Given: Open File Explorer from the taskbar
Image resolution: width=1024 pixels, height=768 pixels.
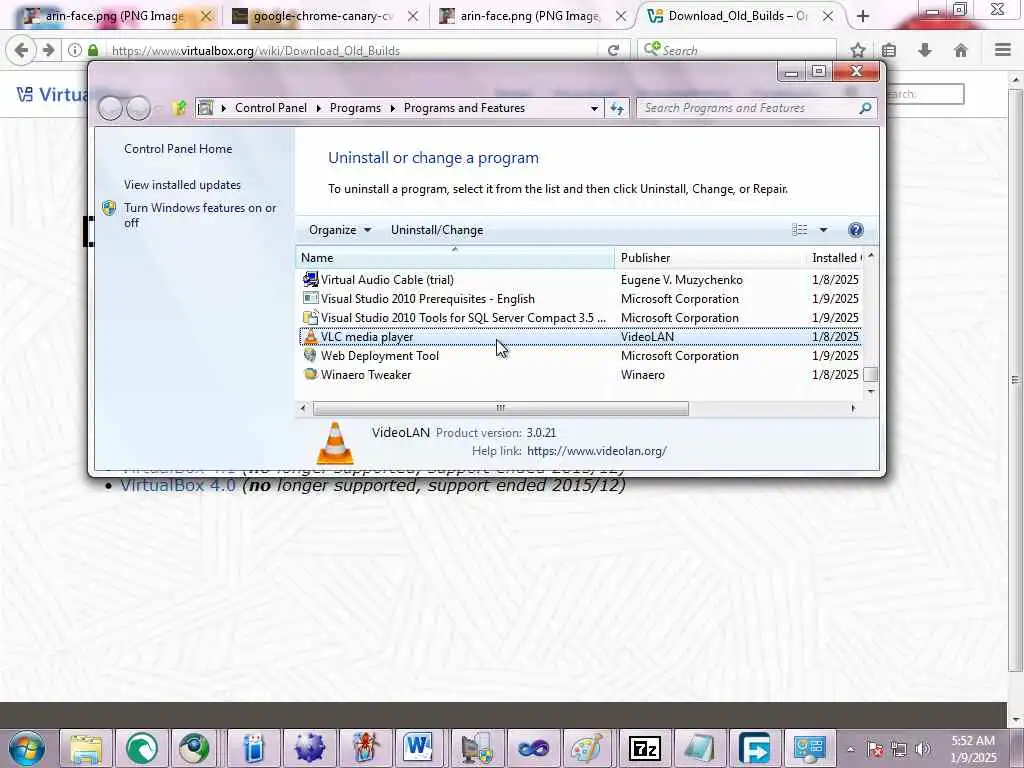Looking at the screenshot, I should tap(86, 748).
